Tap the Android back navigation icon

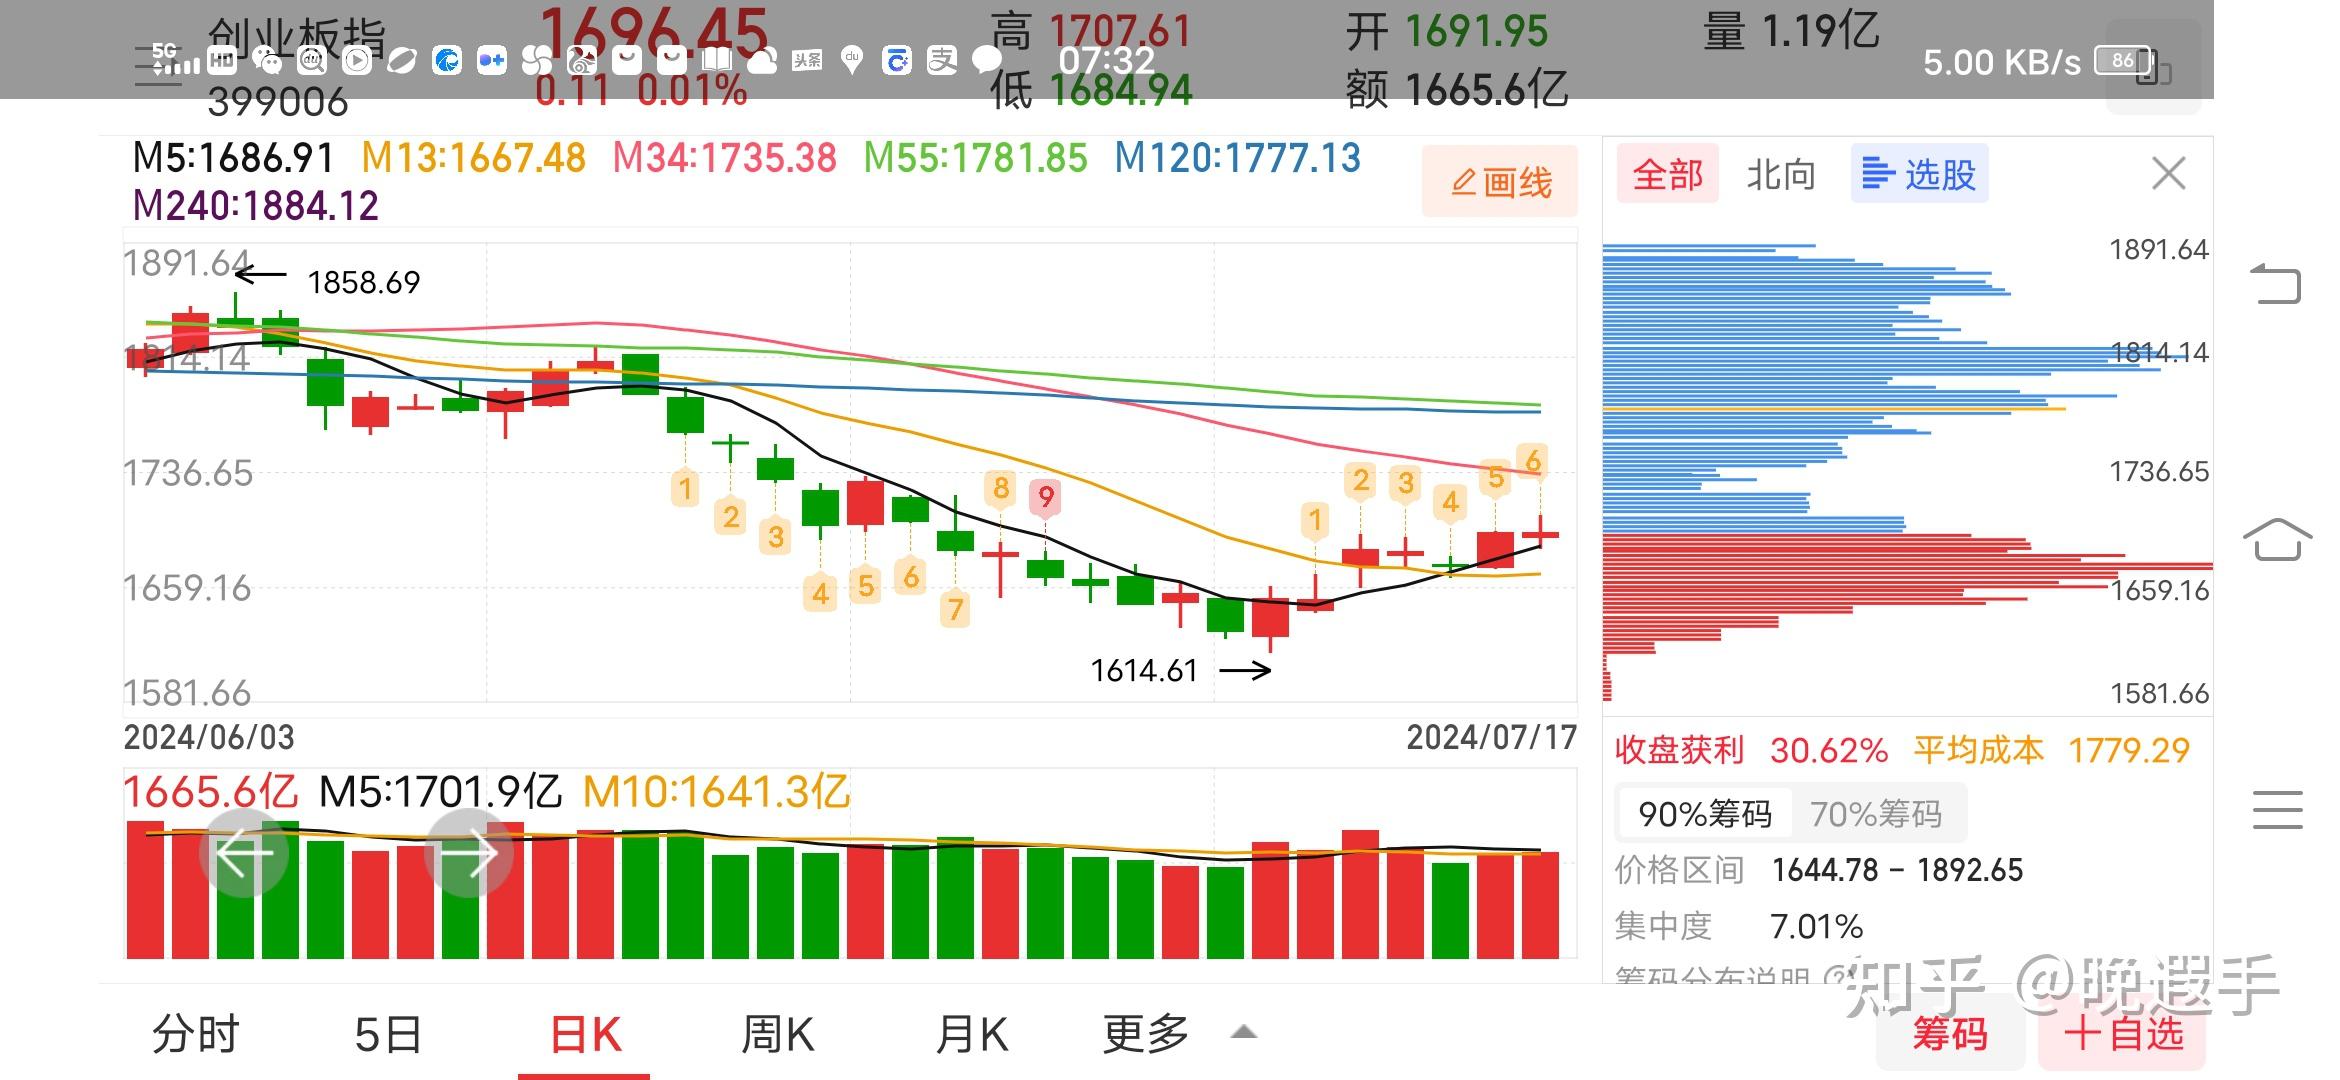pyautogui.click(x=2275, y=284)
